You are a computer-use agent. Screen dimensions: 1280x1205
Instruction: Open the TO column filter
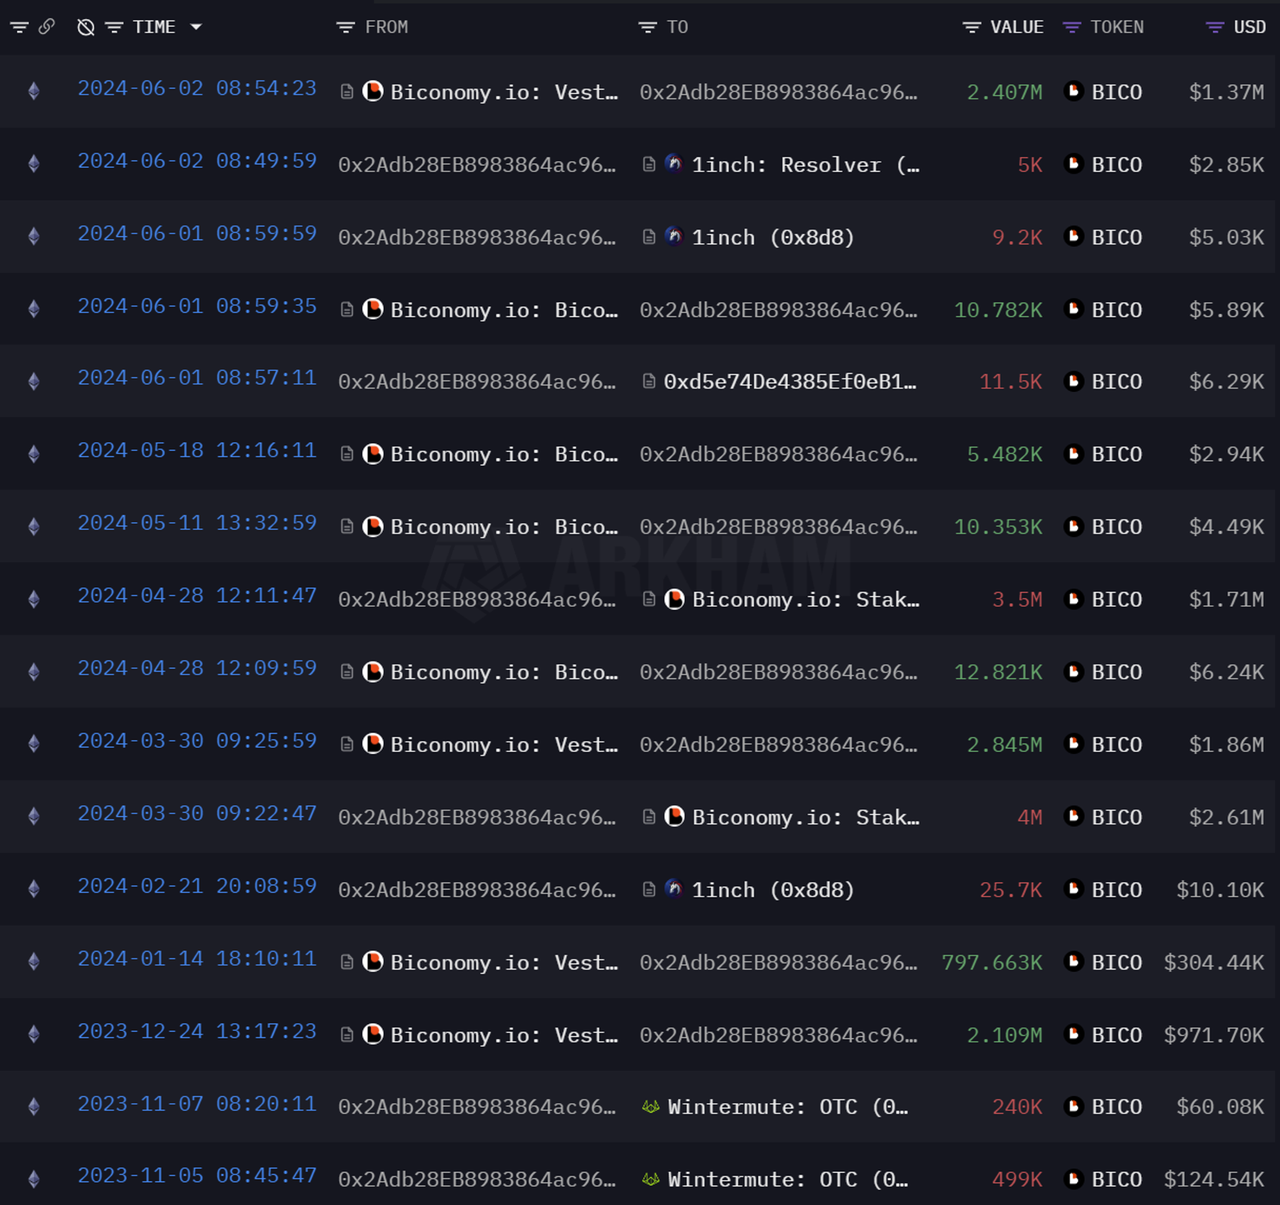[648, 28]
